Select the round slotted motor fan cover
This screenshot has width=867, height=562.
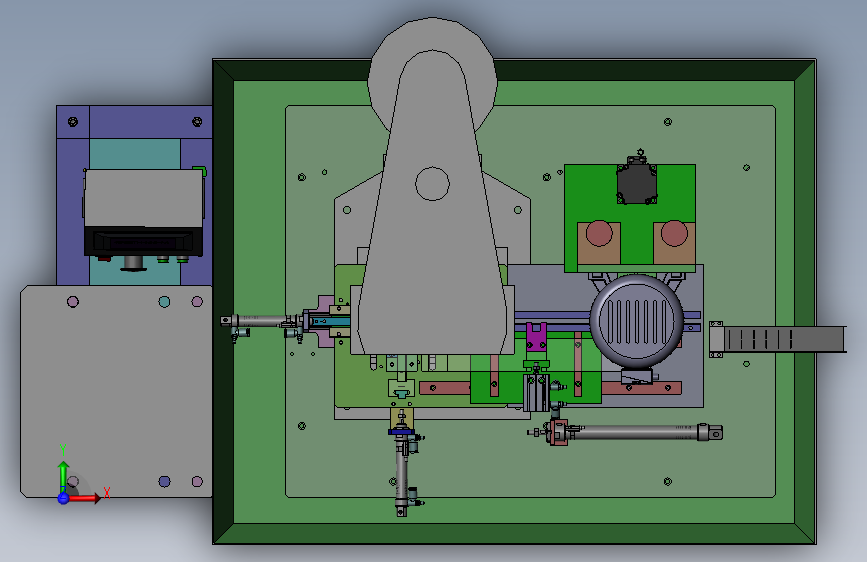click(x=636, y=321)
